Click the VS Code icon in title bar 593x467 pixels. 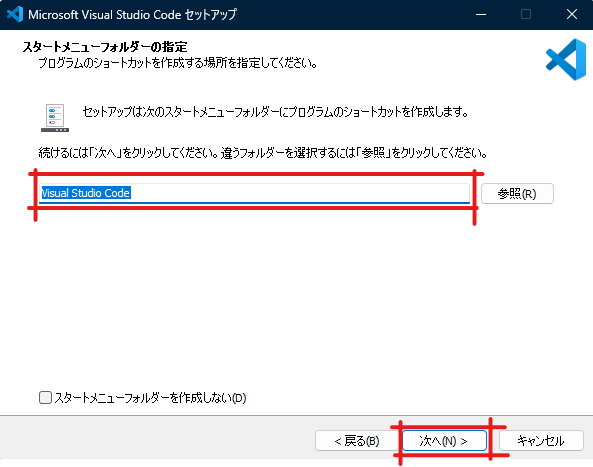pyautogui.click(x=15, y=14)
